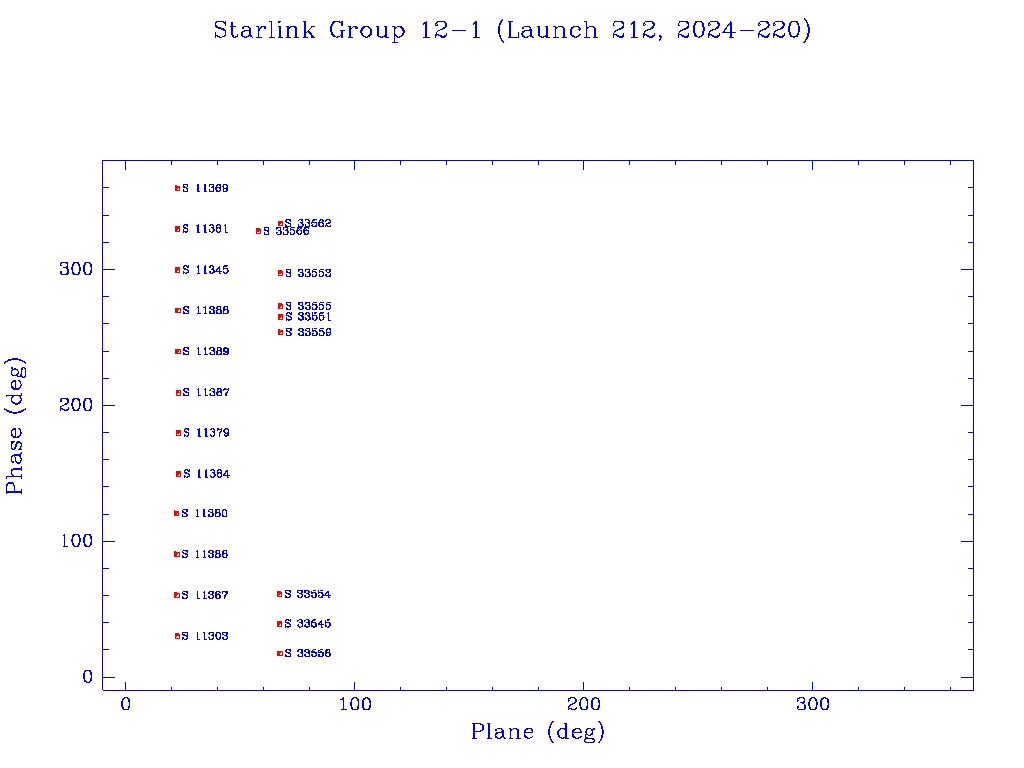Select satellite label S 11379

pyautogui.click(x=206, y=433)
